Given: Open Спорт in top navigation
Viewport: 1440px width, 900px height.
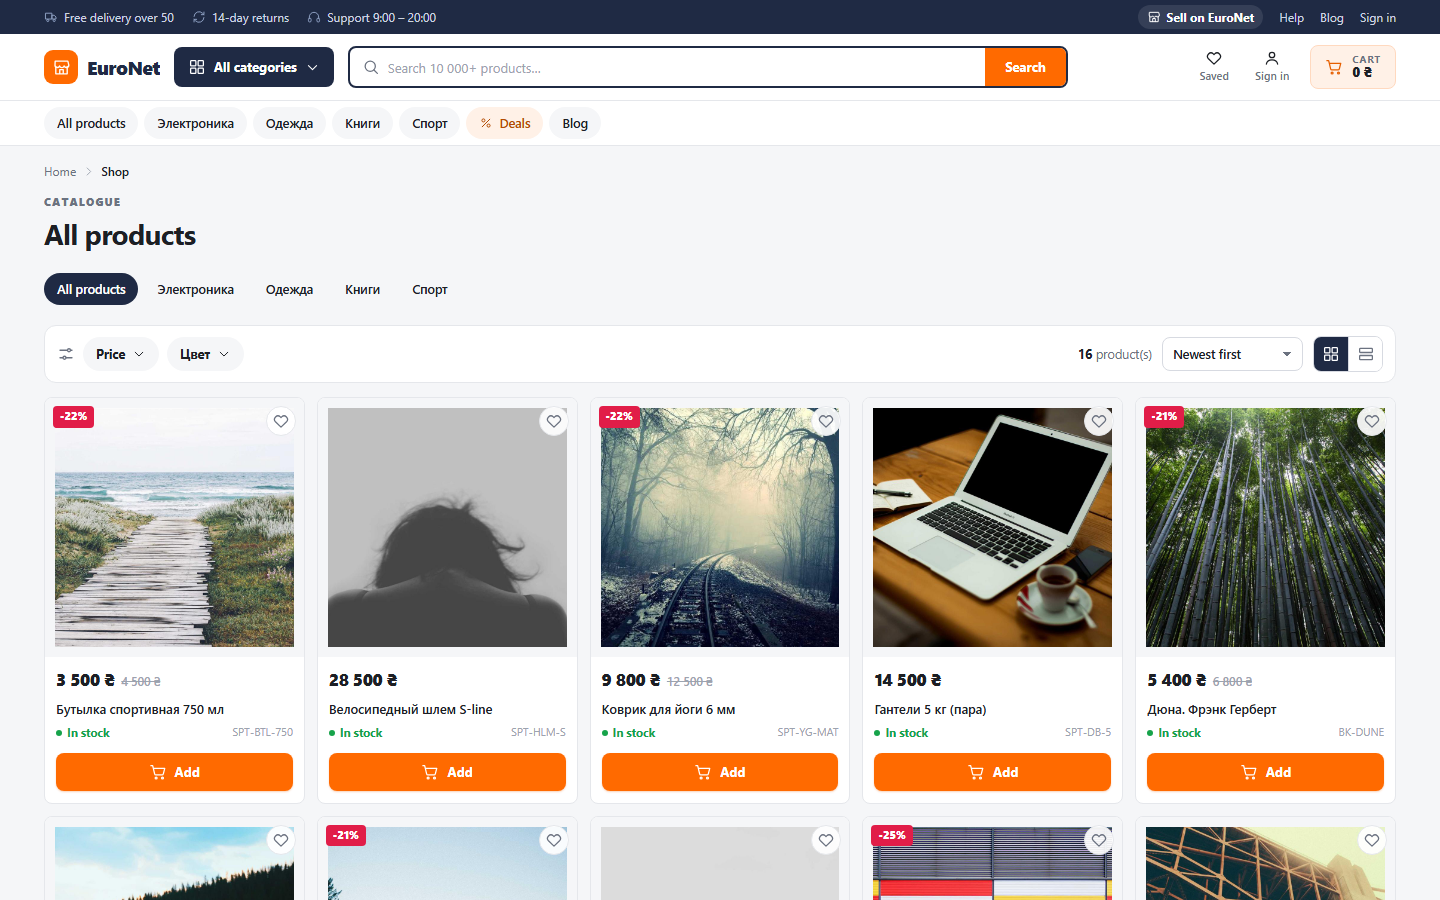Looking at the screenshot, I should click(430, 123).
